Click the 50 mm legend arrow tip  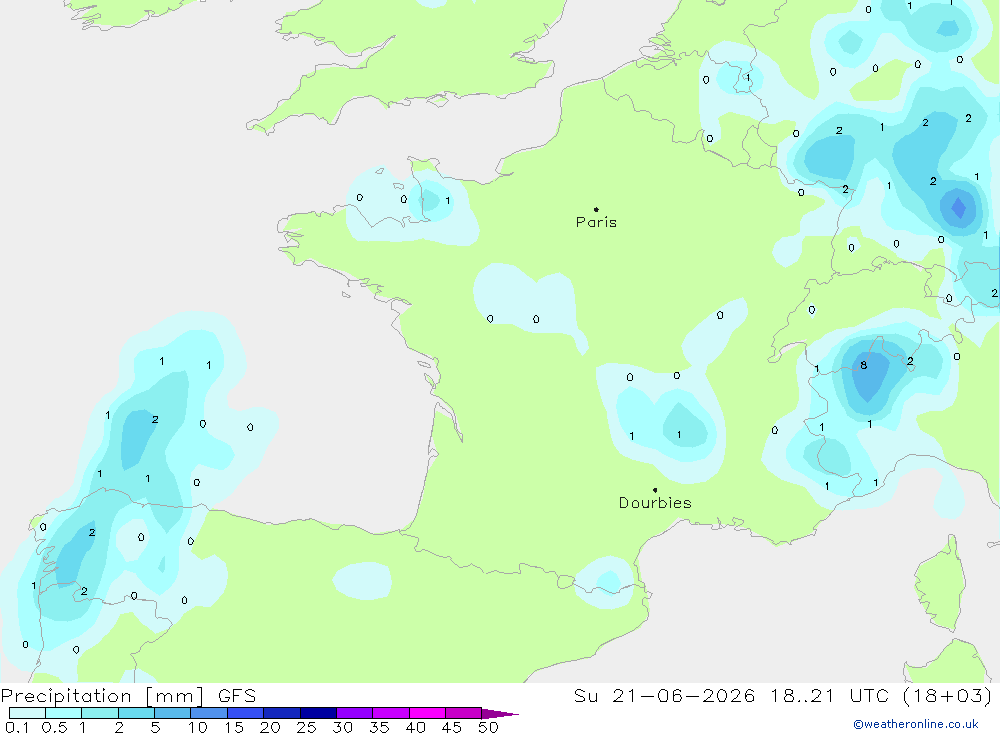[x=501, y=713]
